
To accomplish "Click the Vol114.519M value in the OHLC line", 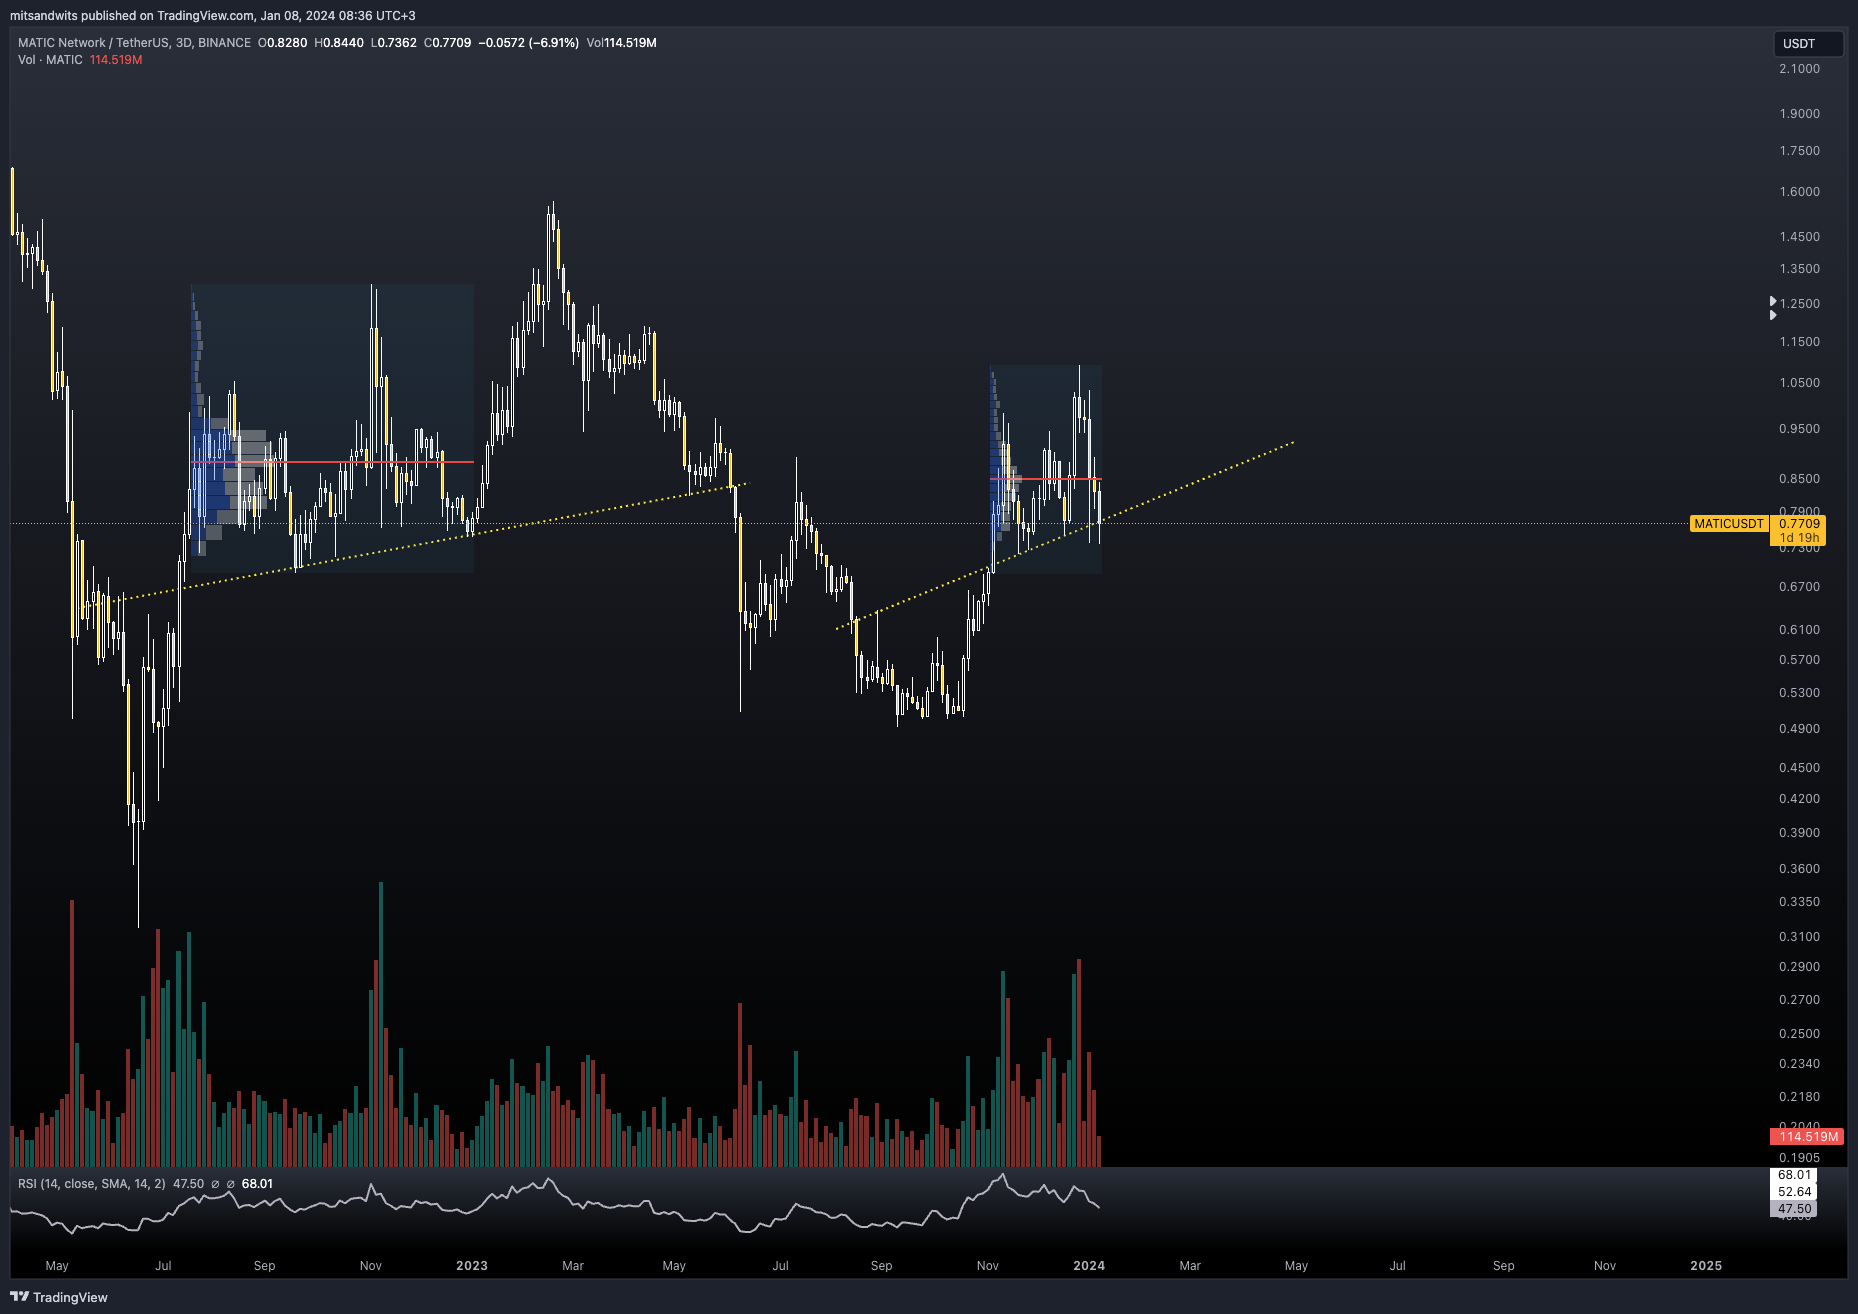I will point(622,43).
